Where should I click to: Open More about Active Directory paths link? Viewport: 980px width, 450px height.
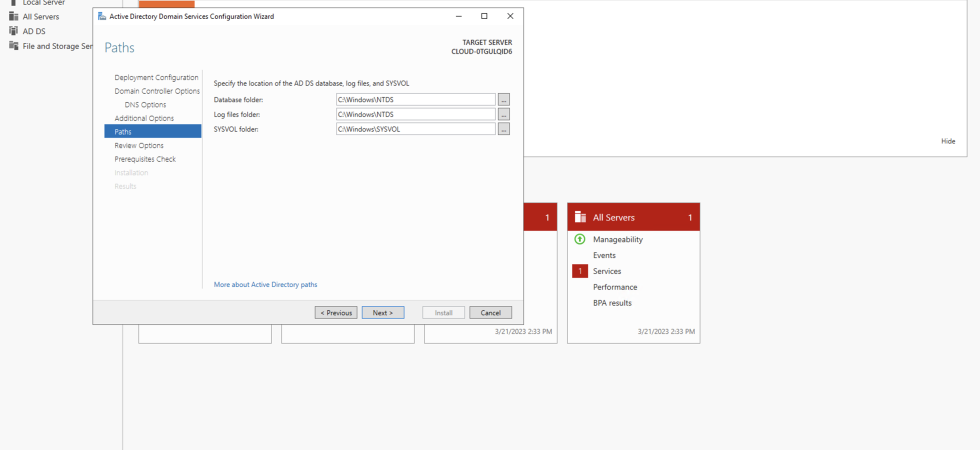(x=266, y=284)
